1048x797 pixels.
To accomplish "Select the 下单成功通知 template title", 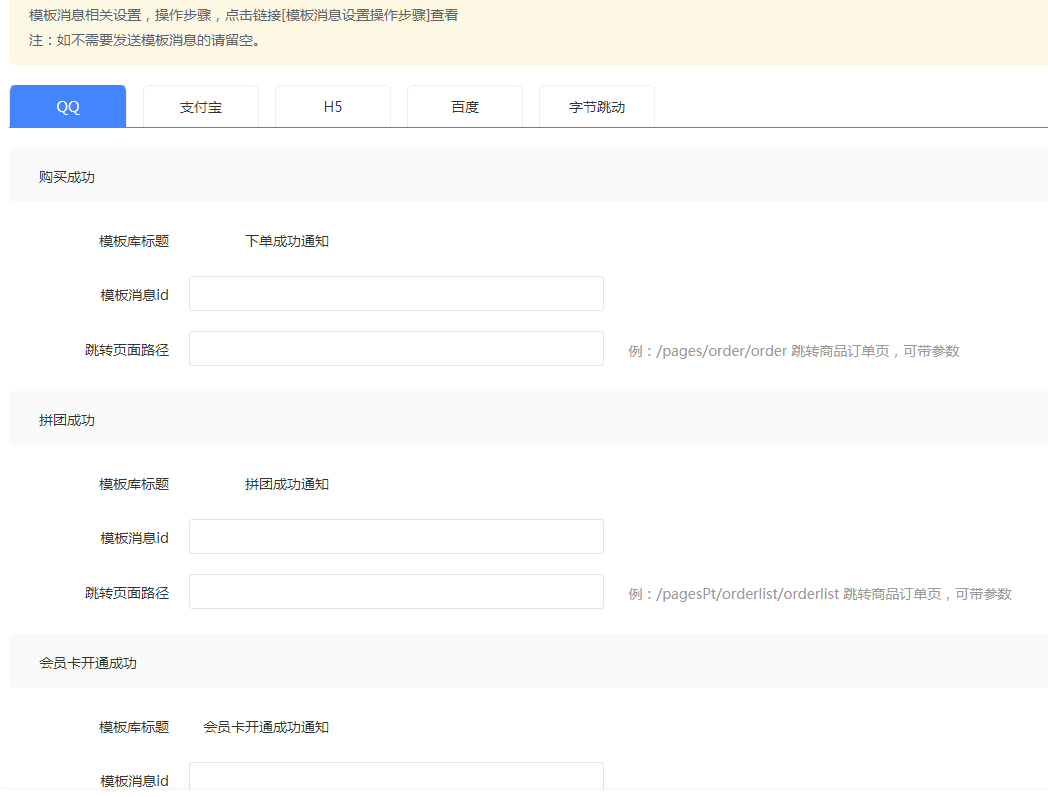I will pos(287,241).
